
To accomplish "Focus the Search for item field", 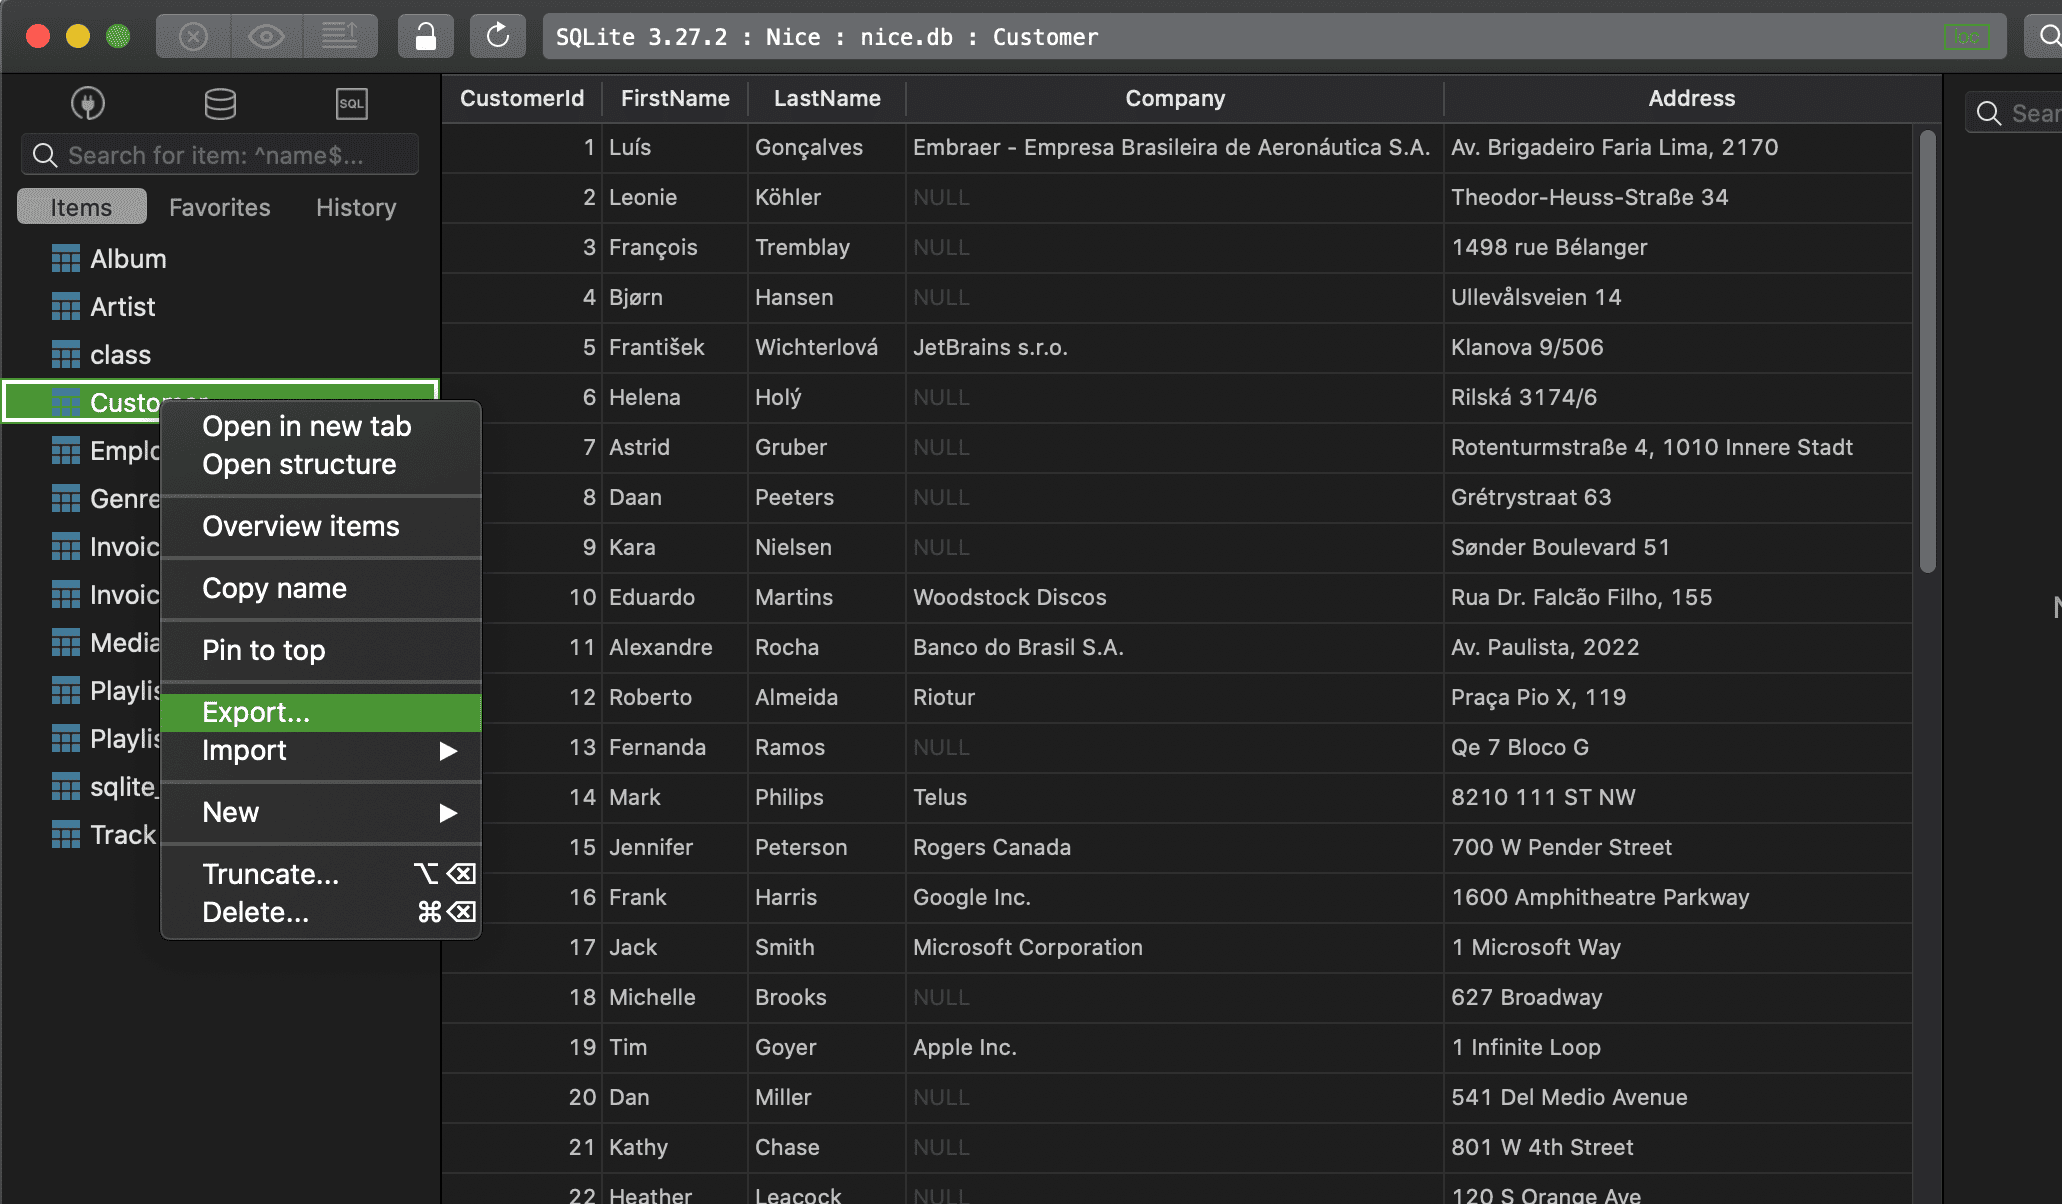I will (220, 155).
